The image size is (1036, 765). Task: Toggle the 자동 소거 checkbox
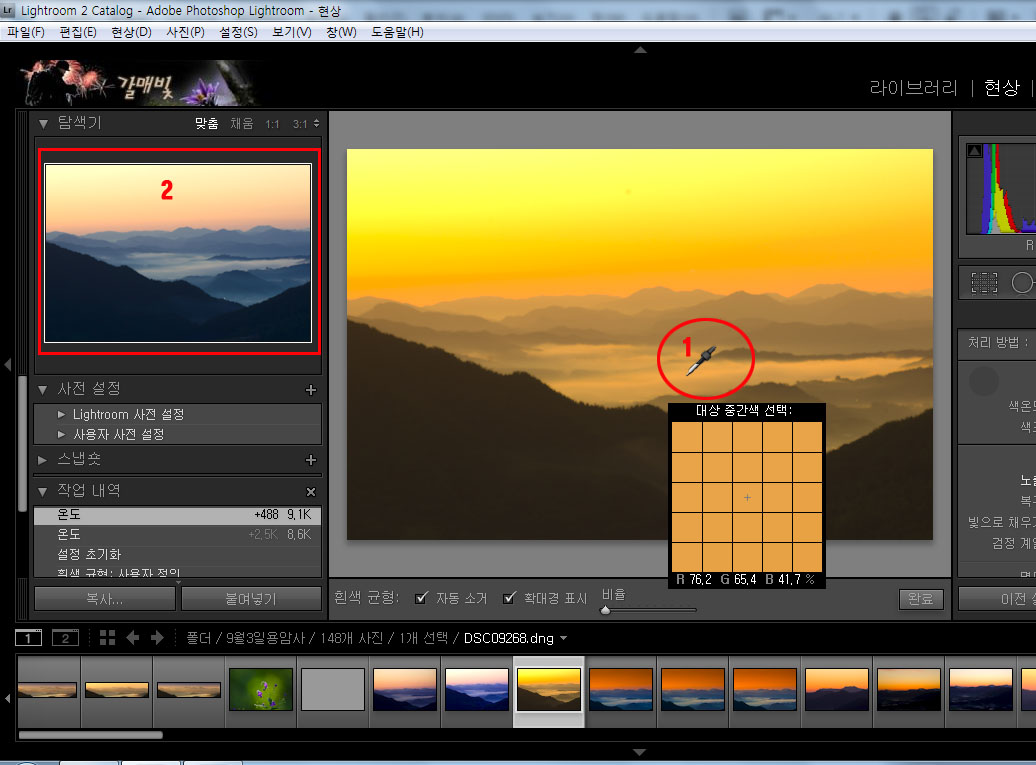pyautogui.click(x=421, y=598)
